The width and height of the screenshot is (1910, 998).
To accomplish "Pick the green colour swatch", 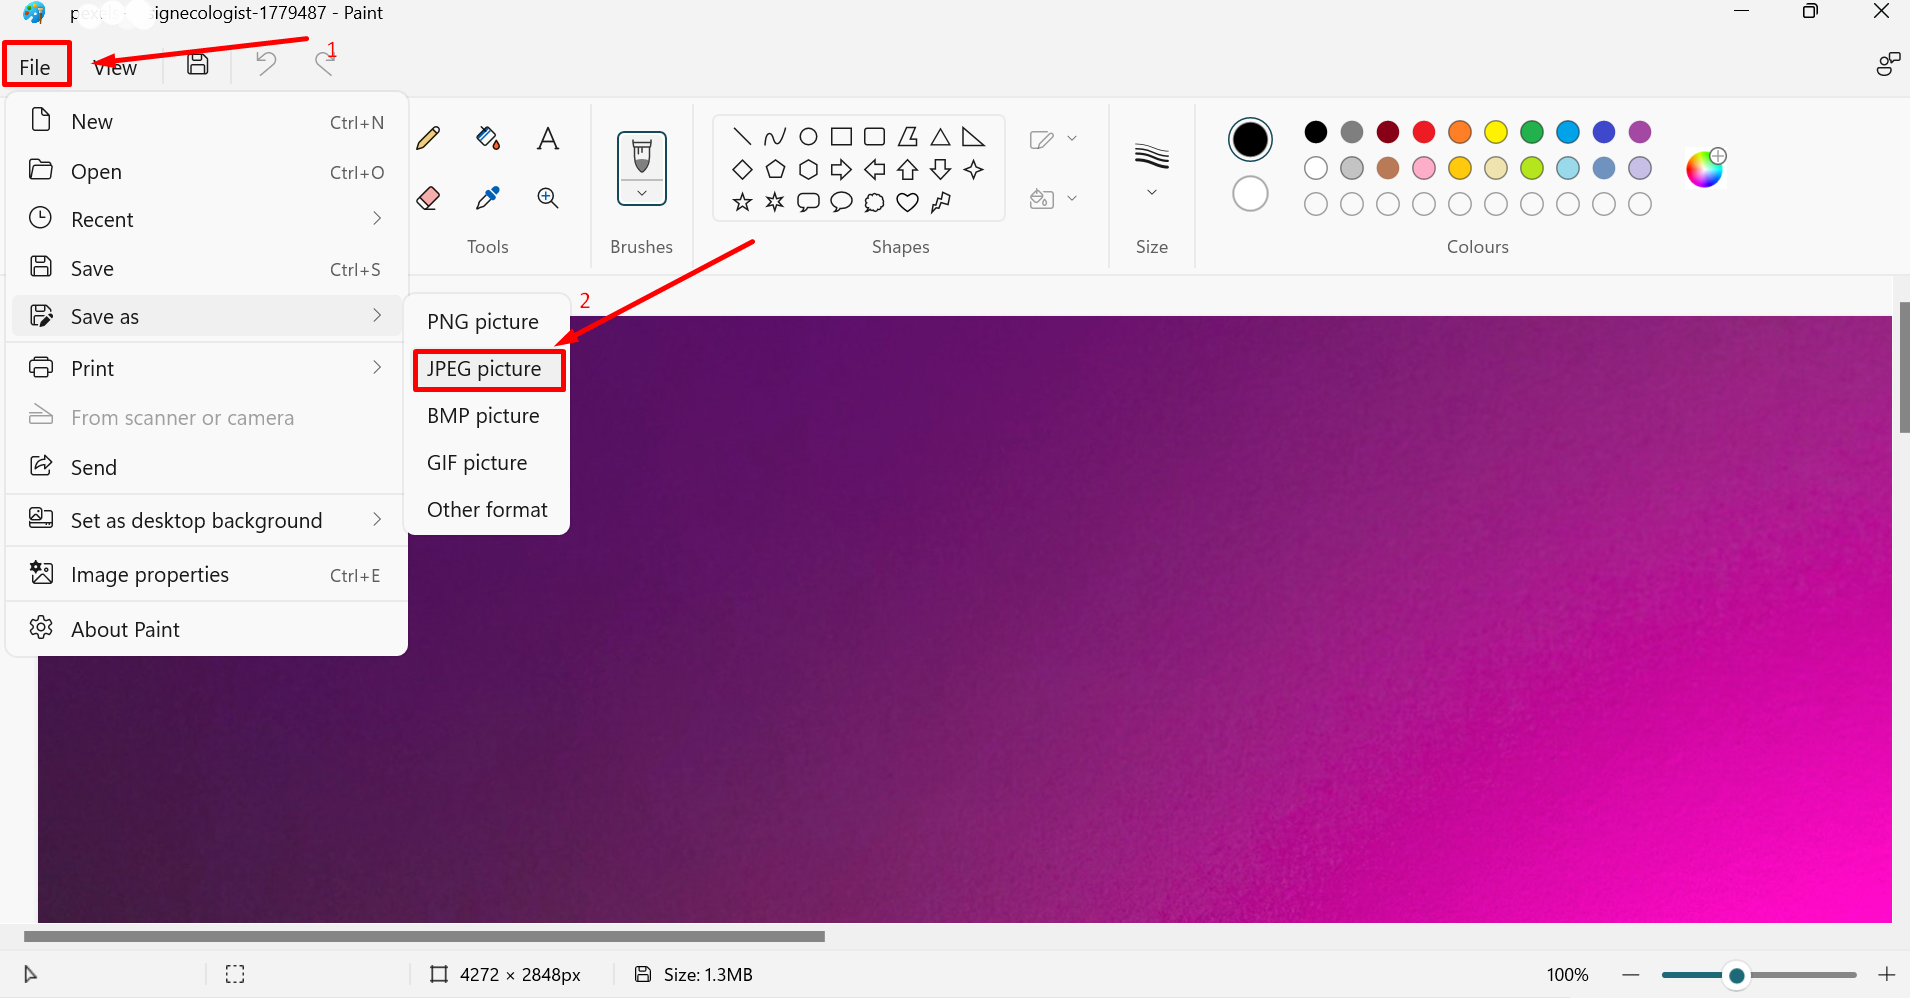I will point(1532,132).
